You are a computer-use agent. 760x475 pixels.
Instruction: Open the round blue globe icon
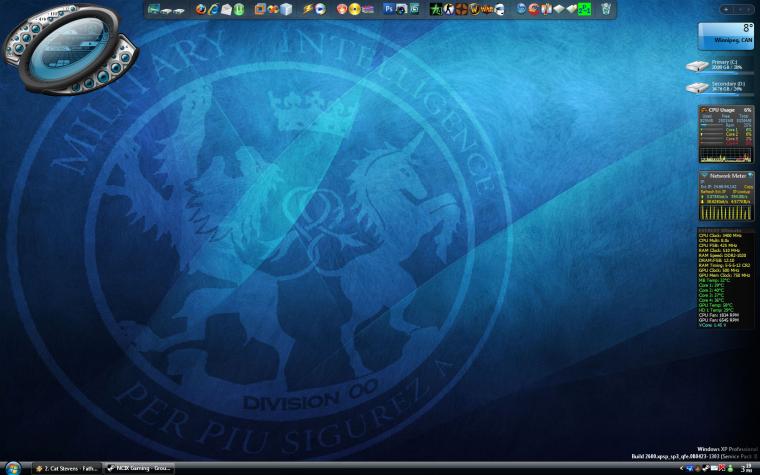pos(521,9)
